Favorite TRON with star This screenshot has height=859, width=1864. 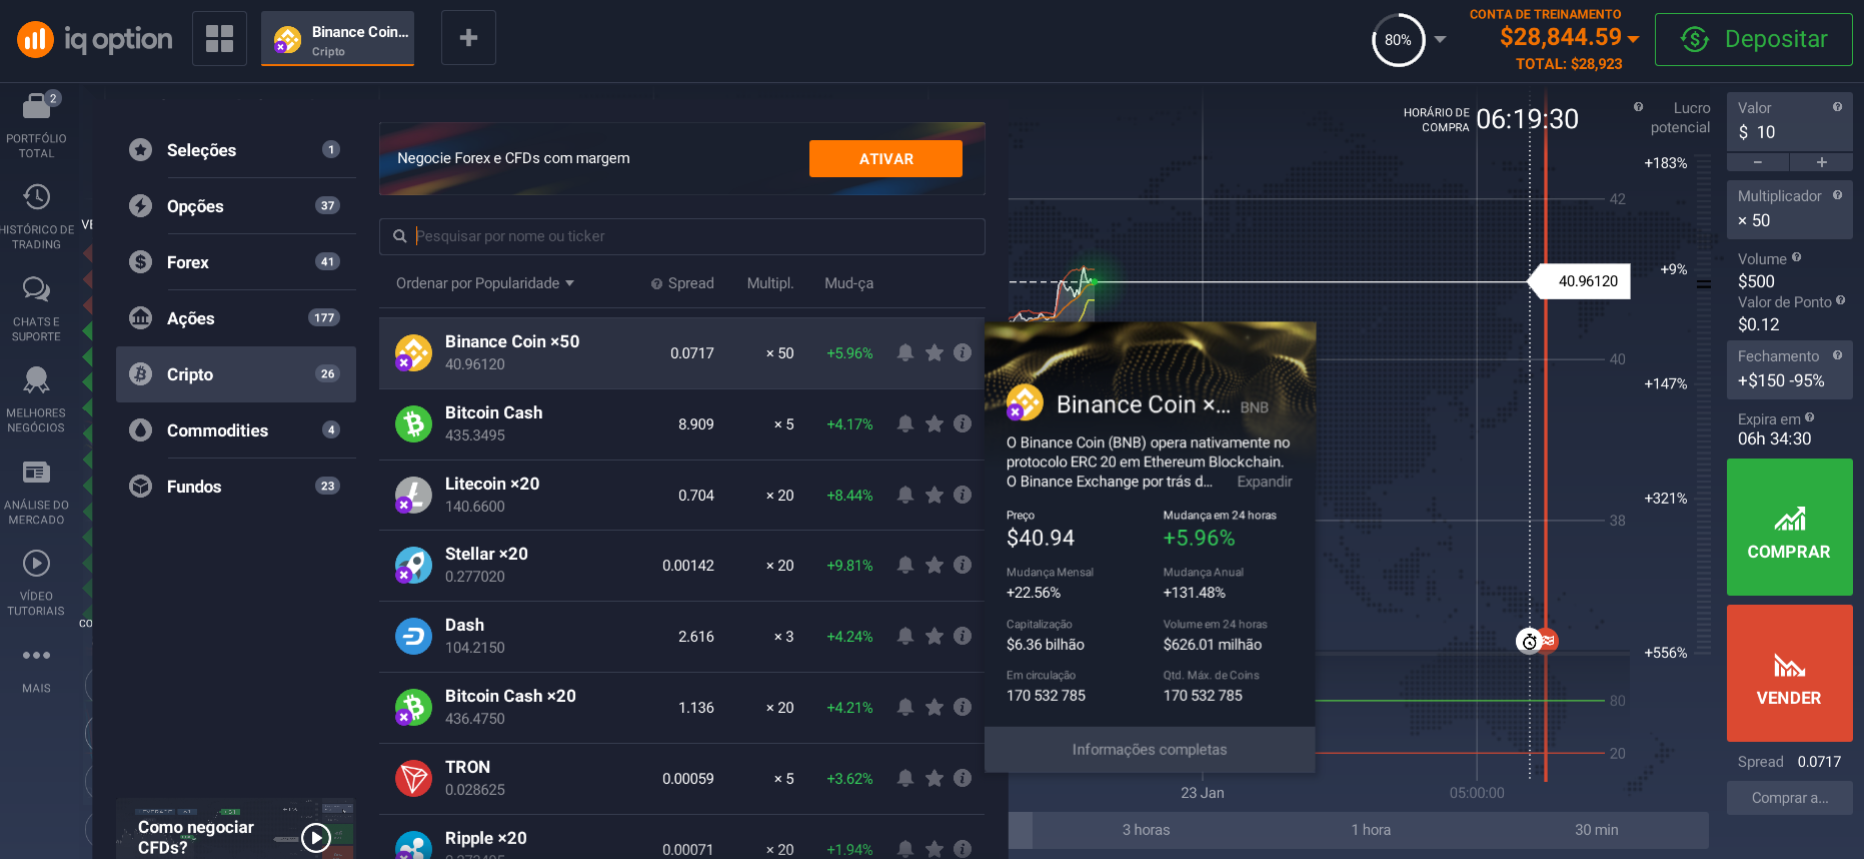[934, 778]
